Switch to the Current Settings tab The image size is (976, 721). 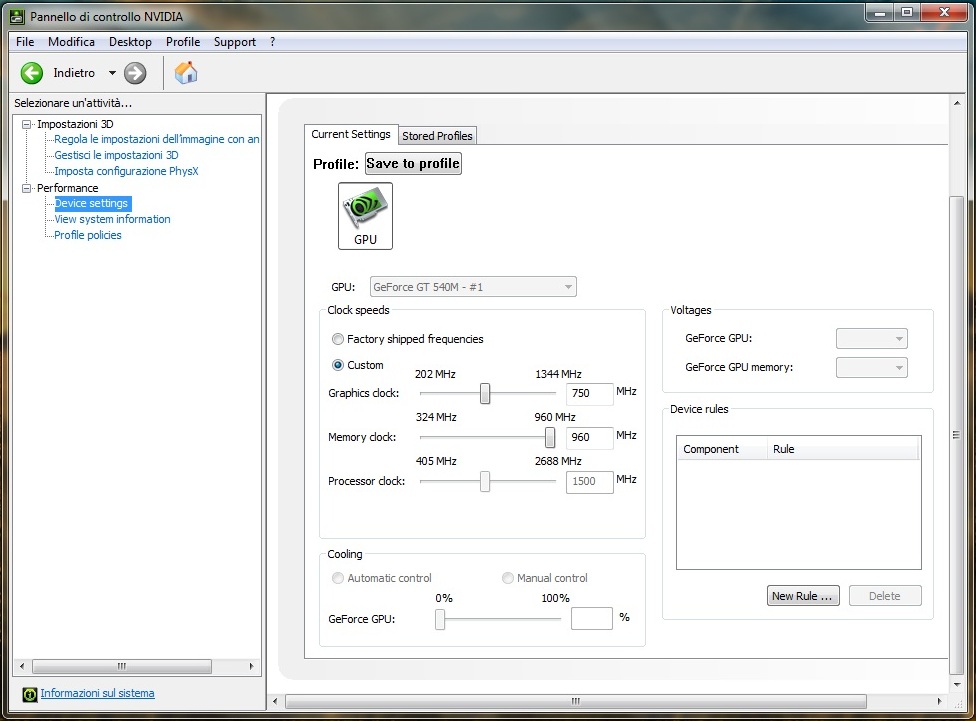(x=351, y=134)
